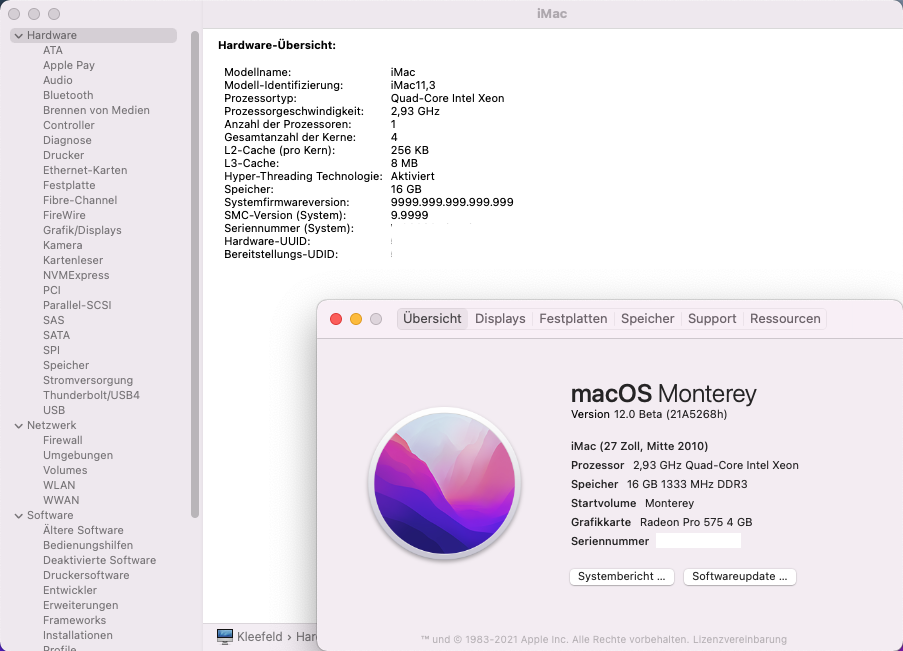
Task: Select ATA in the sidebar
Action: coord(52,50)
